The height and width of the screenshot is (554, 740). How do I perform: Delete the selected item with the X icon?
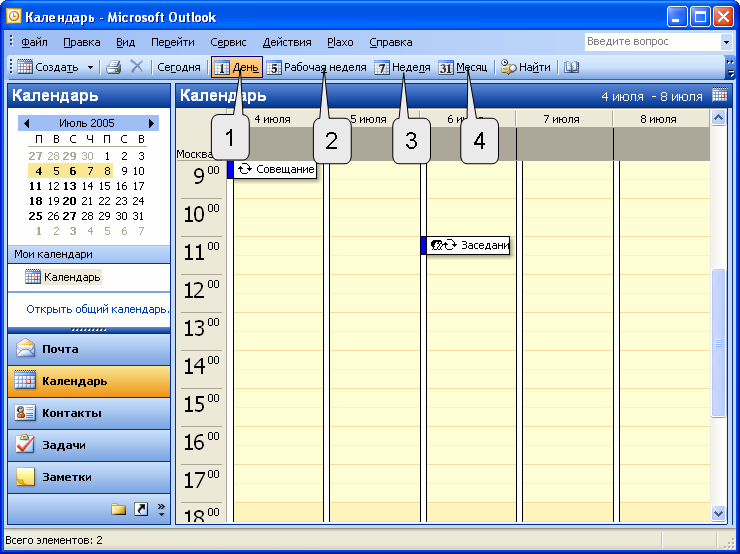click(x=136, y=67)
